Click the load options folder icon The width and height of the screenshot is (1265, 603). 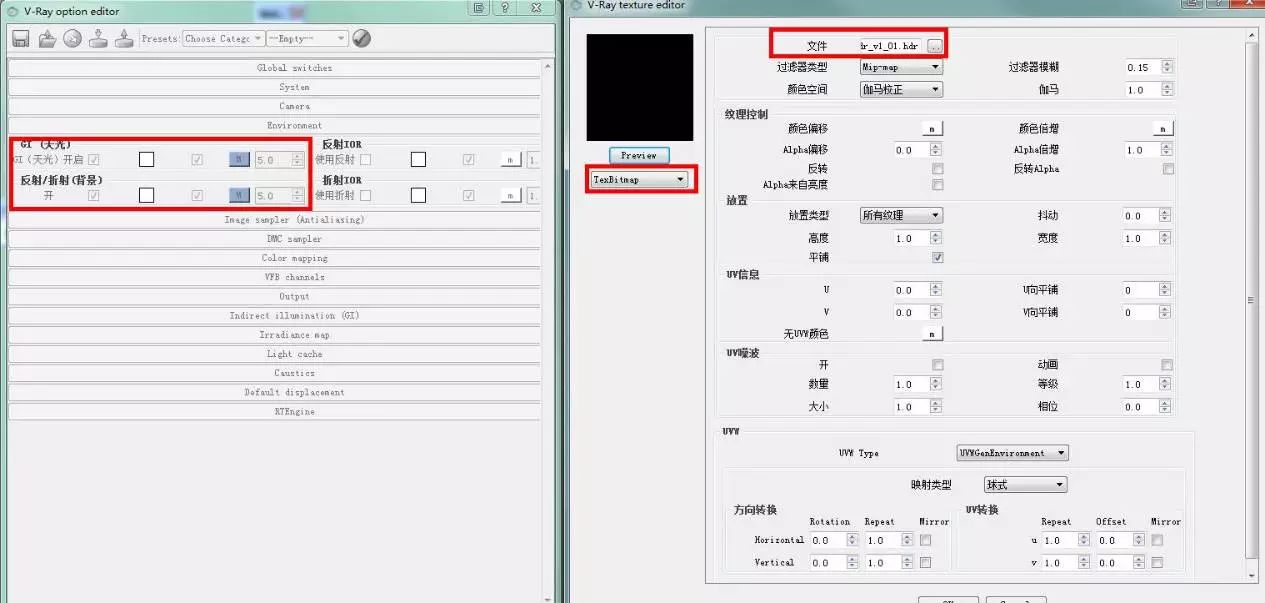tap(47, 38)
